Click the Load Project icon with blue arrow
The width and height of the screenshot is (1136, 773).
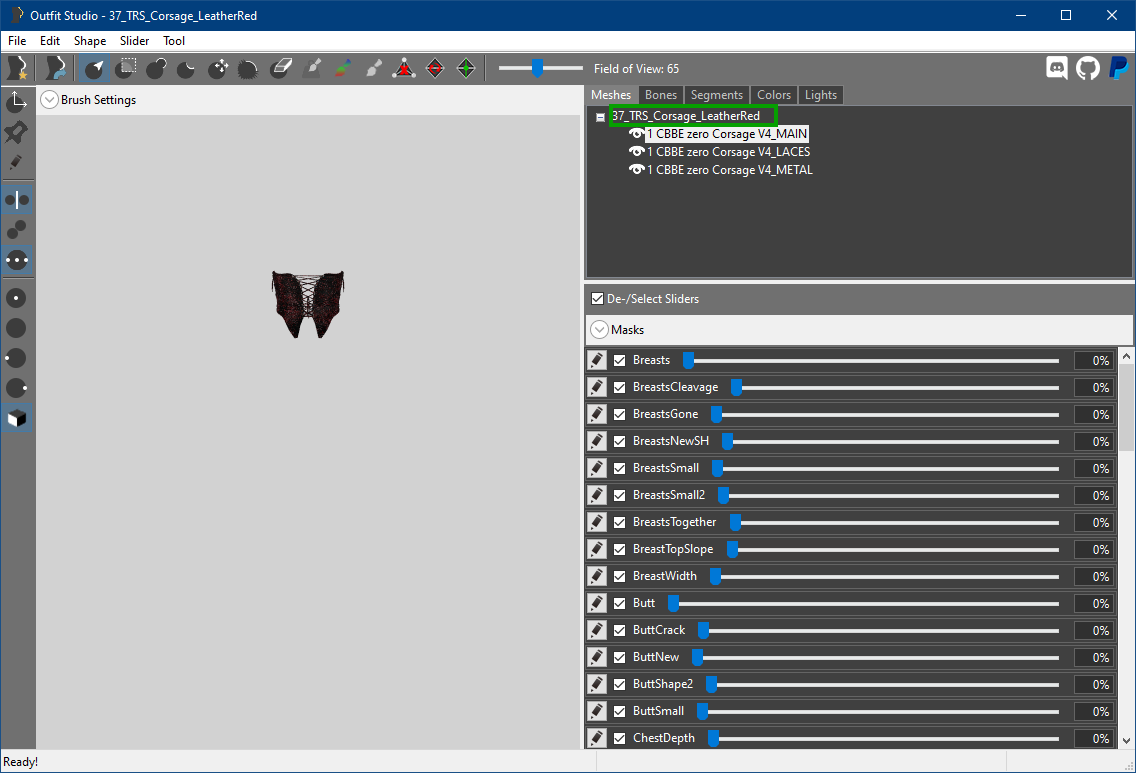(56, 68)
